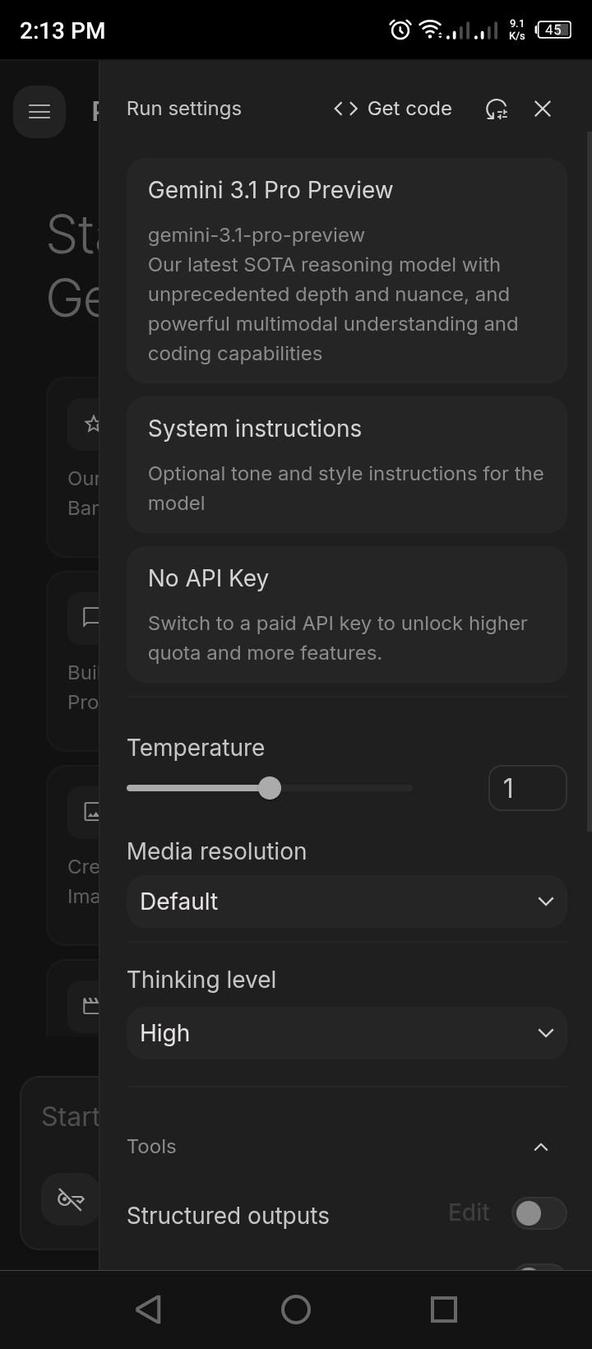
Task: Click the chat bubble icon in sidebar
Action: pyautogui.click(x=92, y=617)
